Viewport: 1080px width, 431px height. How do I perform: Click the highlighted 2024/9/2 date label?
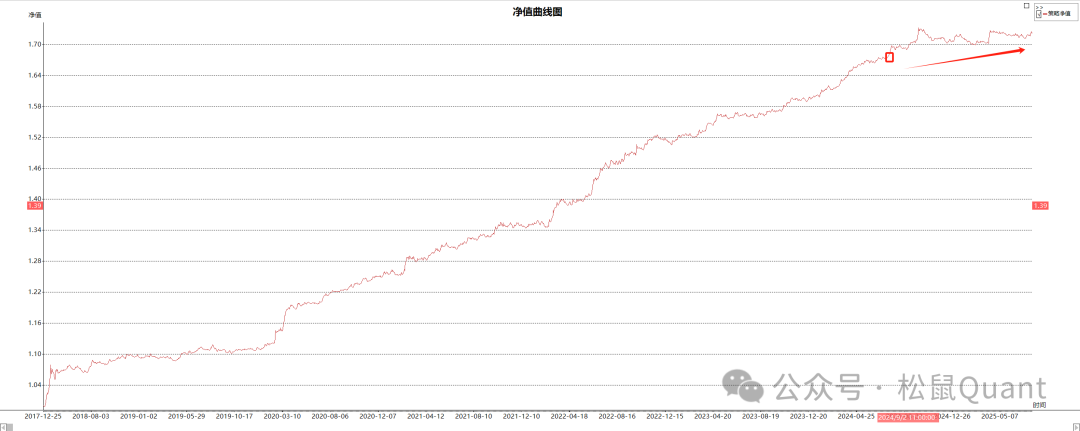[907, 416]
